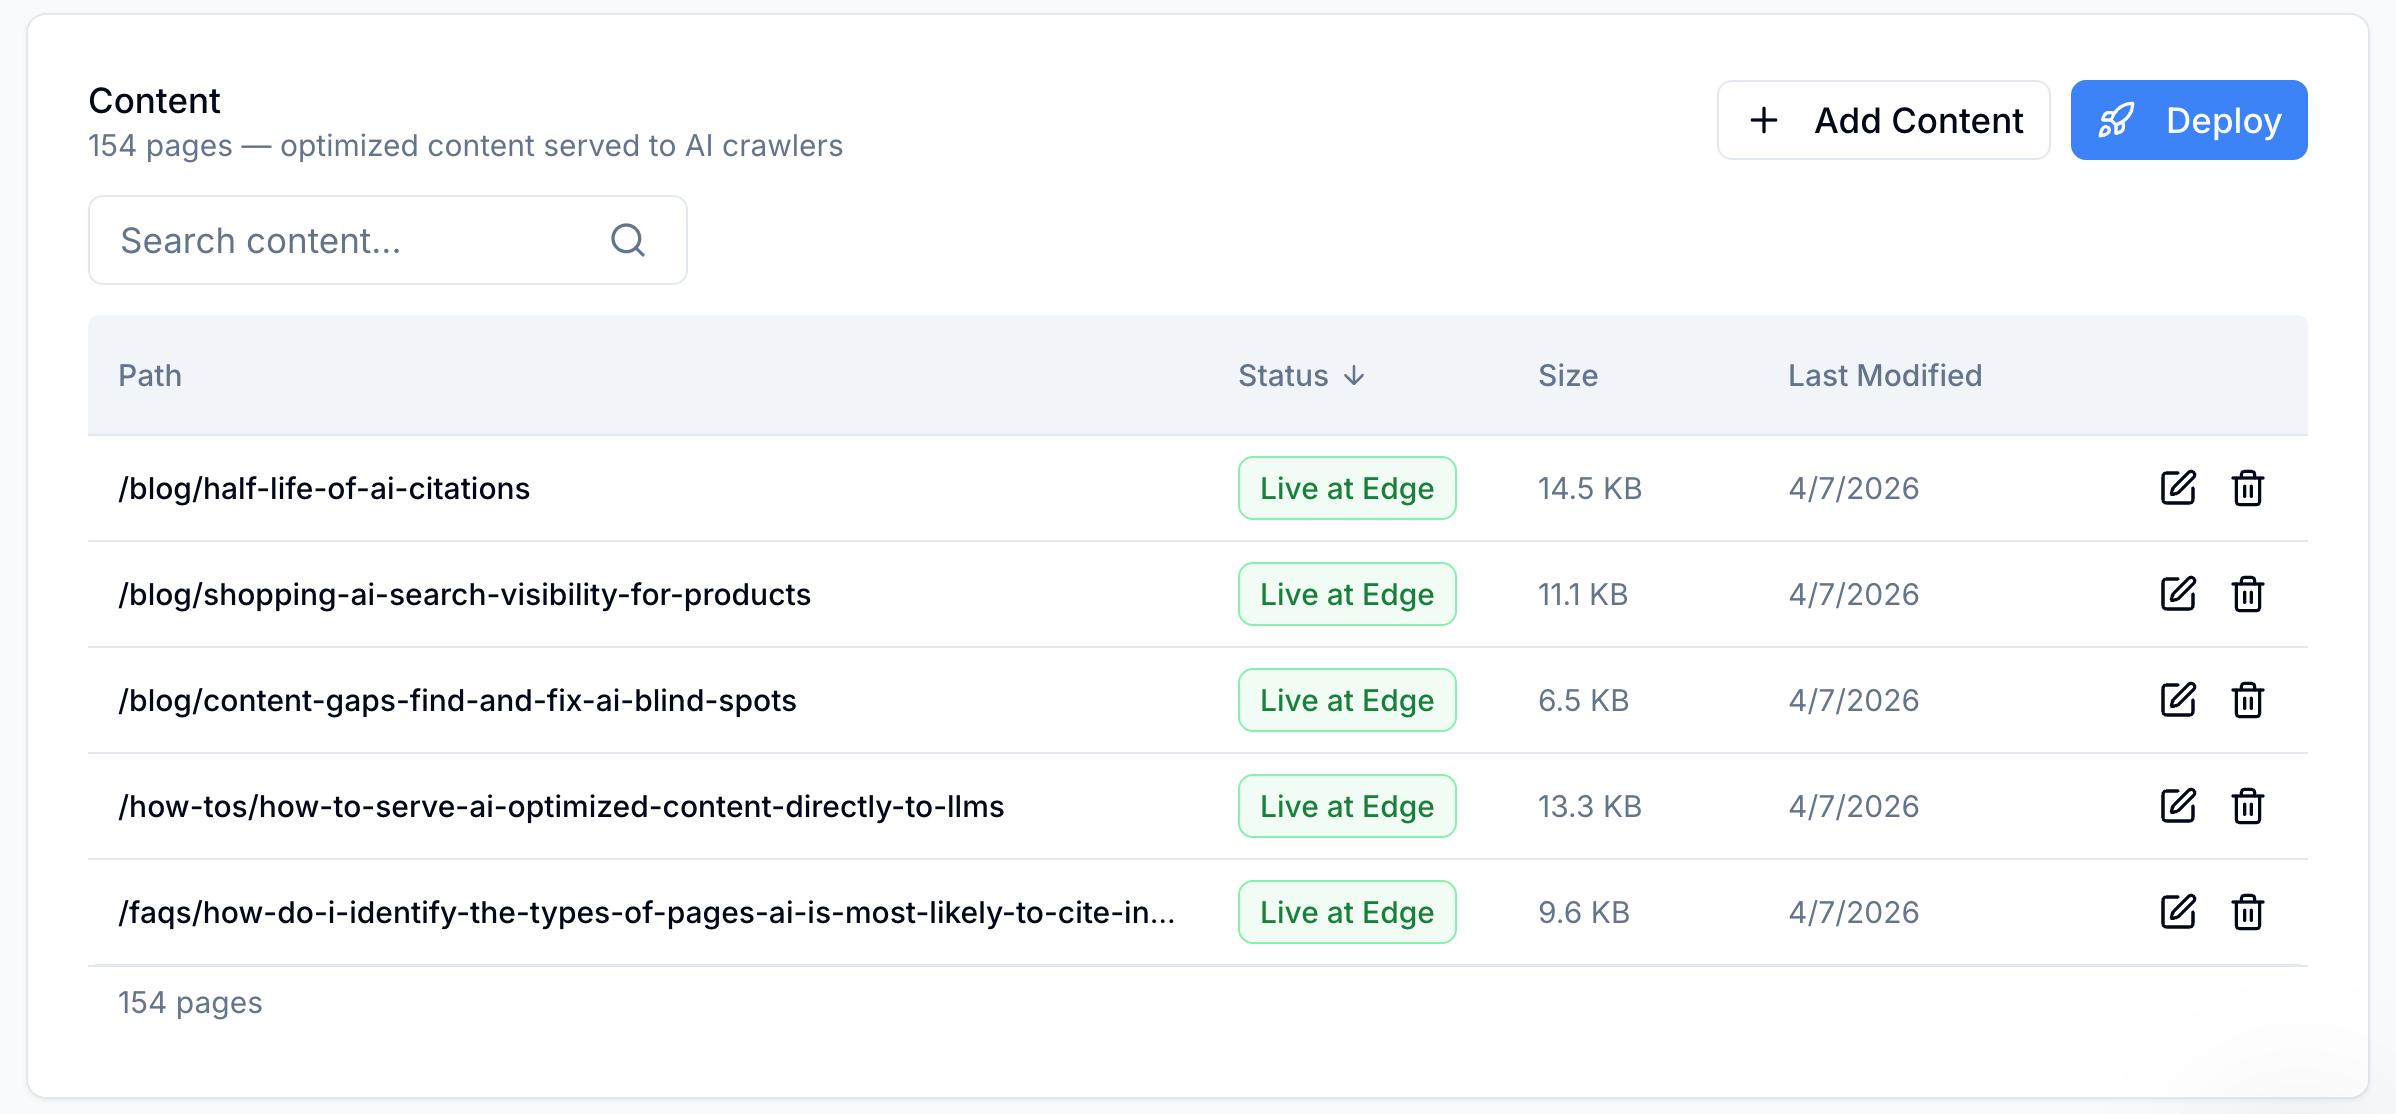Sort by the Size column header

pyautogui.click(x=1568, y=375)
